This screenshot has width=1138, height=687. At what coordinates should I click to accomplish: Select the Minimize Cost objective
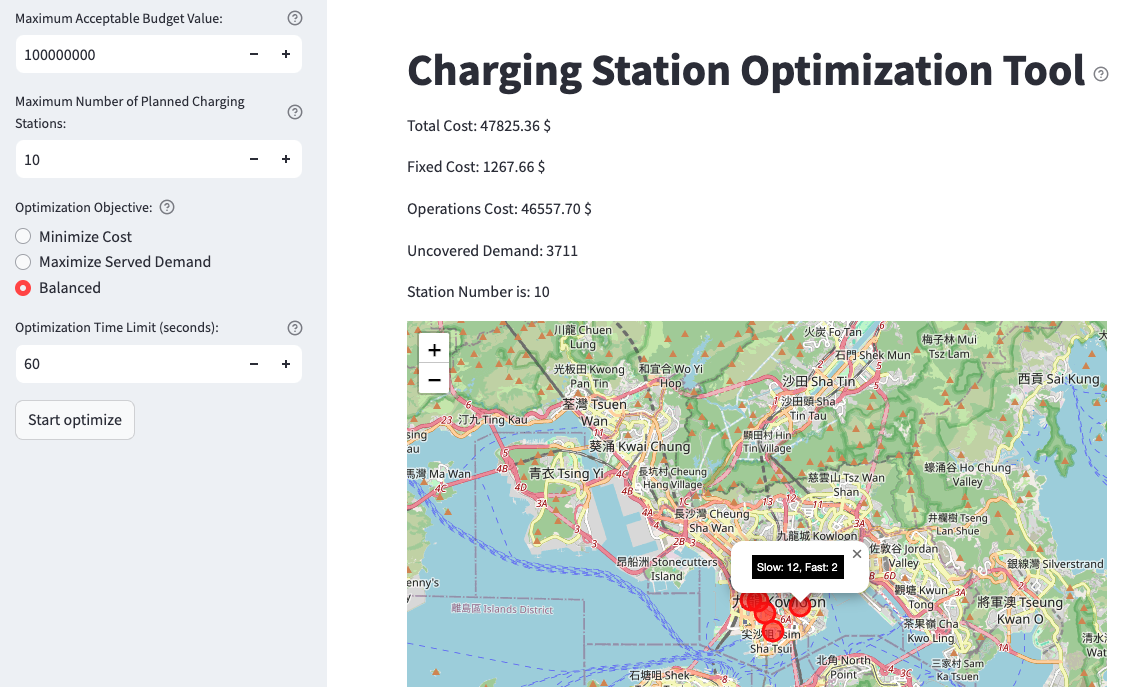click(73, 236)
